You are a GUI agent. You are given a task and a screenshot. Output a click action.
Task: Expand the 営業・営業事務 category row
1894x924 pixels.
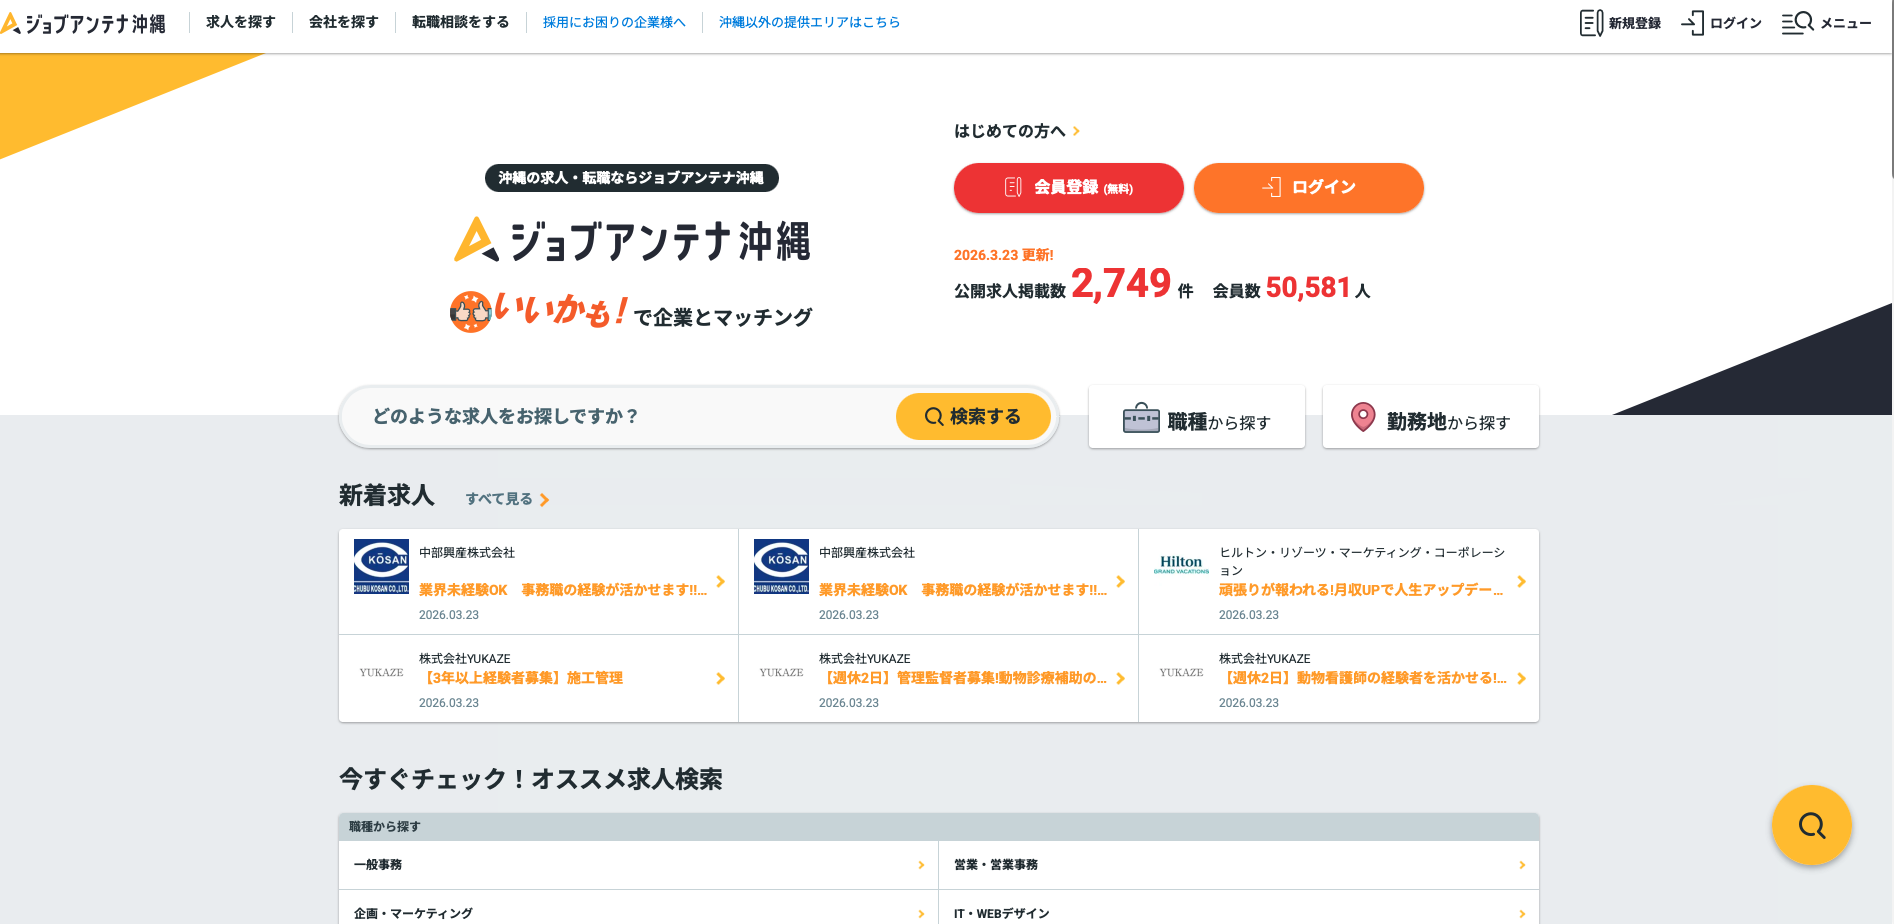(x=1238, y=865)
